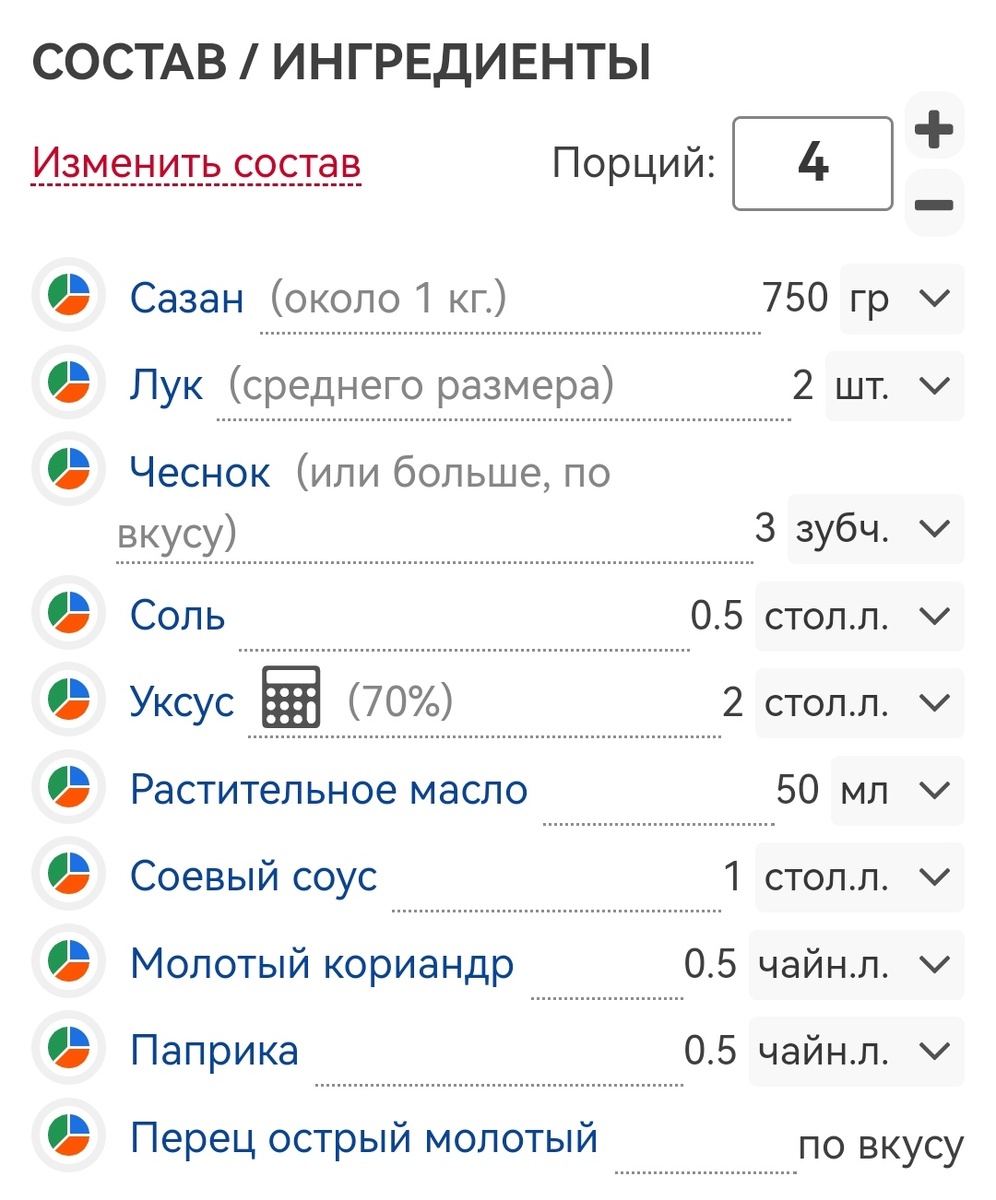Toggle the Уксус ingredient marker
The width and height of the screenshot is (996, 1200).
pos(67,700)
